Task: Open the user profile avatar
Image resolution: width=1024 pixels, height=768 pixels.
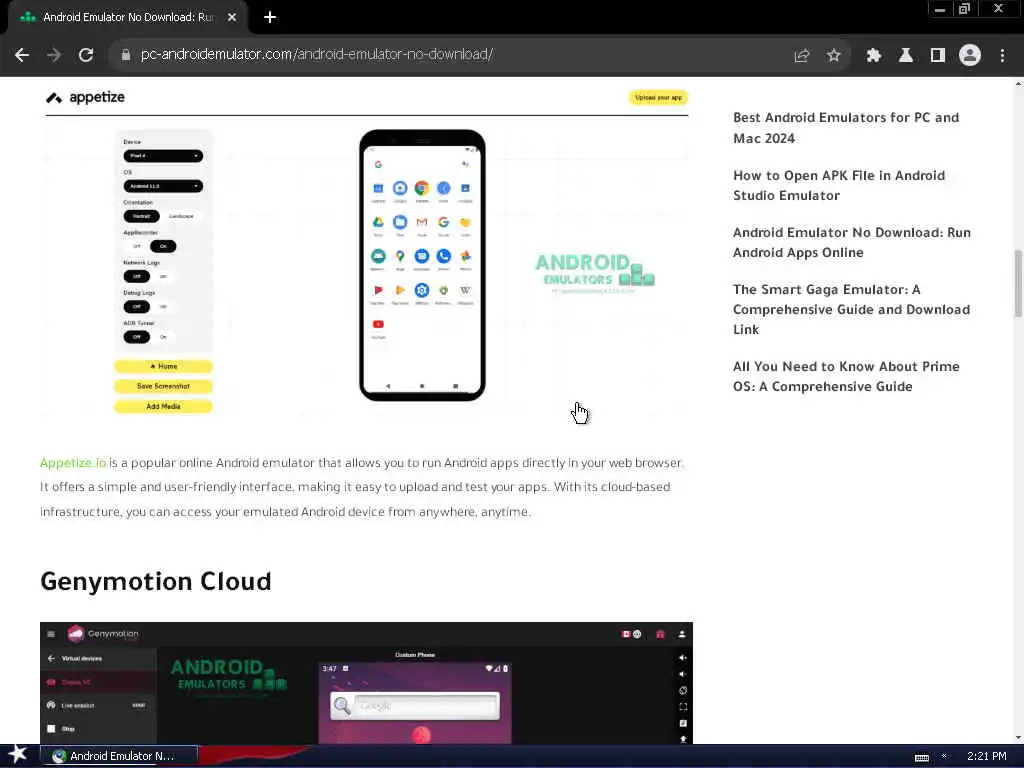Action: [970, 56]
